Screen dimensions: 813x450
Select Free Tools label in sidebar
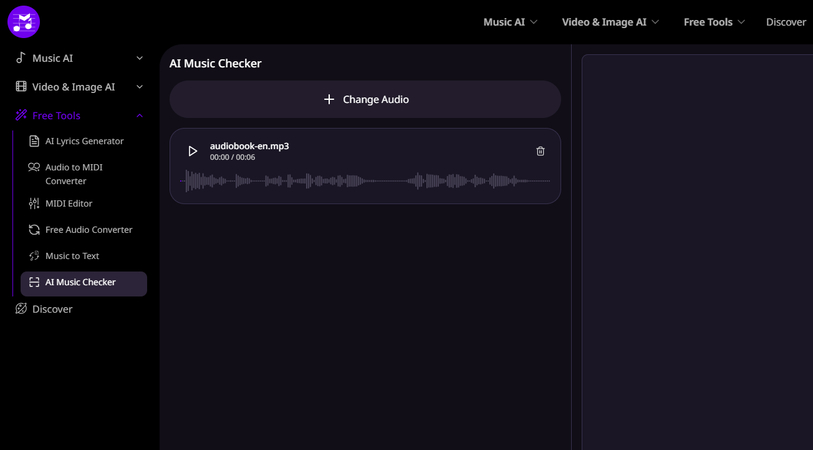pos(56,116)
